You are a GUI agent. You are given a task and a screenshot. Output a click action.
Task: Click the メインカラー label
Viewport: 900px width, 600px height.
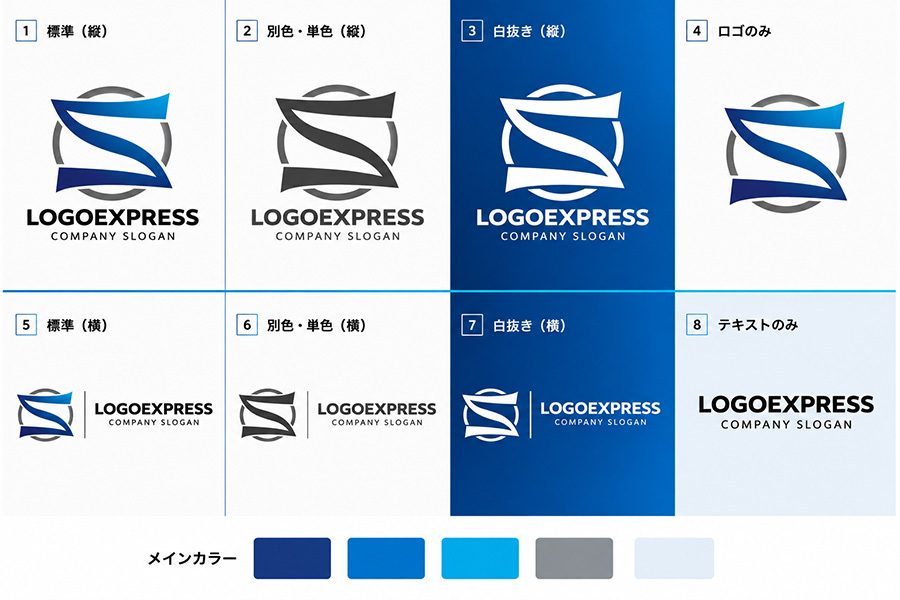click(192, 559)
